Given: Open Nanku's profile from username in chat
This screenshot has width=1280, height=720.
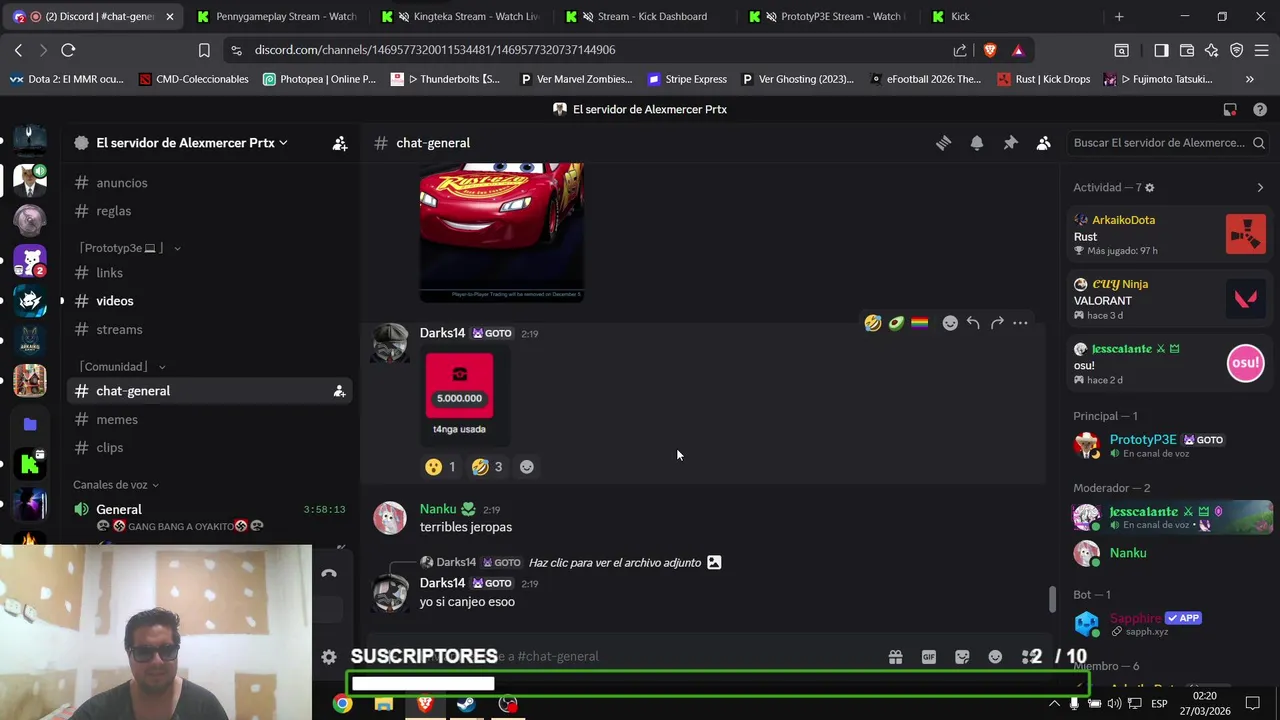Looking at the screenshot, I should tap(438, 509).
